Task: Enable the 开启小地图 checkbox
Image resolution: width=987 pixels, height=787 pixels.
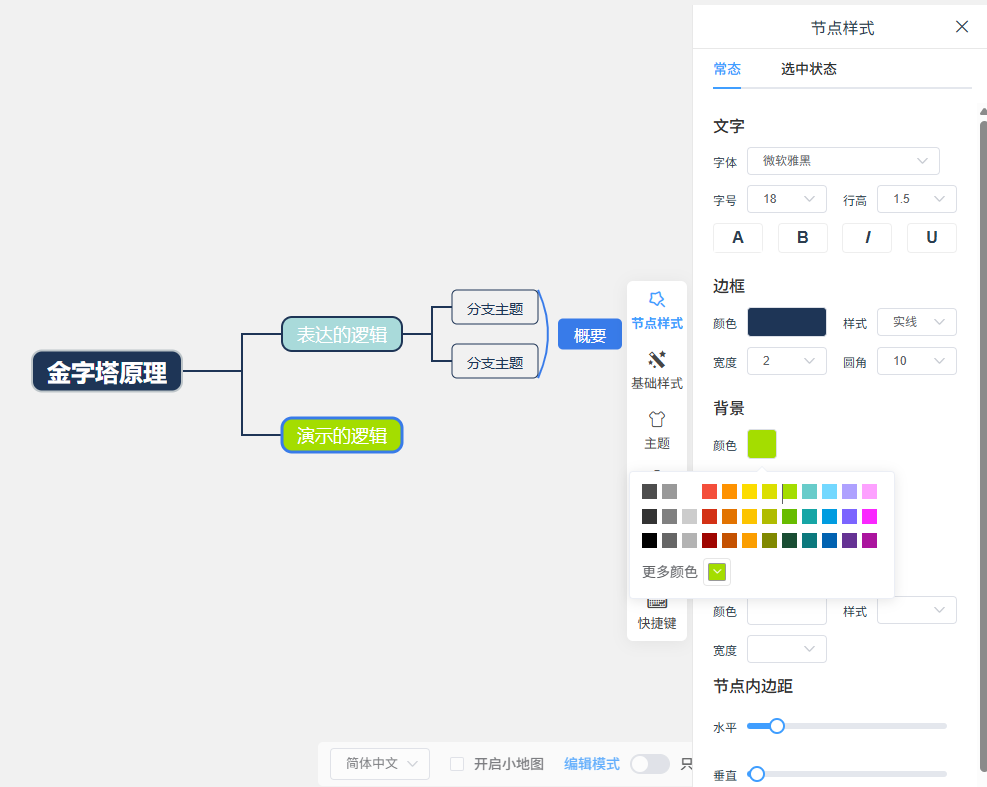Action: click(x=457, y=764)
